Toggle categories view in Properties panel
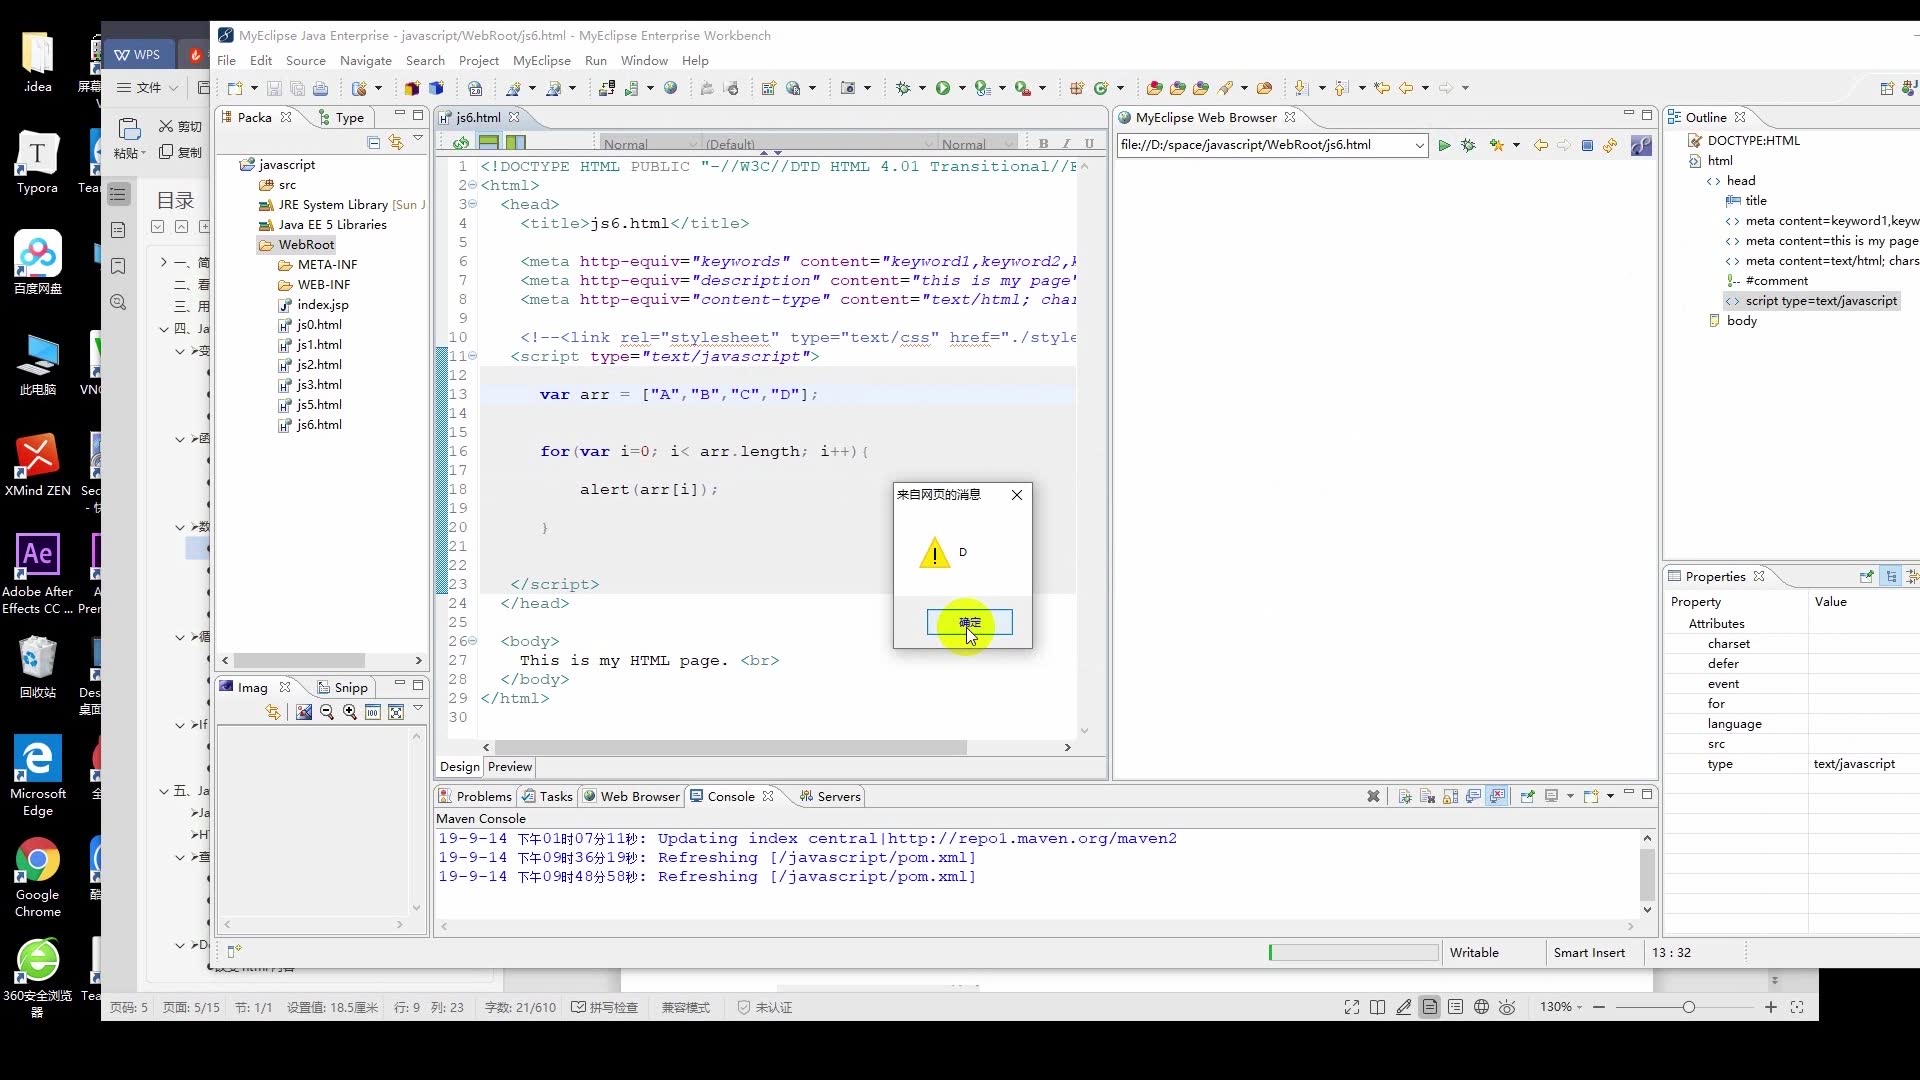The height and width of the screenshot is (1080, 1920). pyautogui.click(x=1890, y=577)
